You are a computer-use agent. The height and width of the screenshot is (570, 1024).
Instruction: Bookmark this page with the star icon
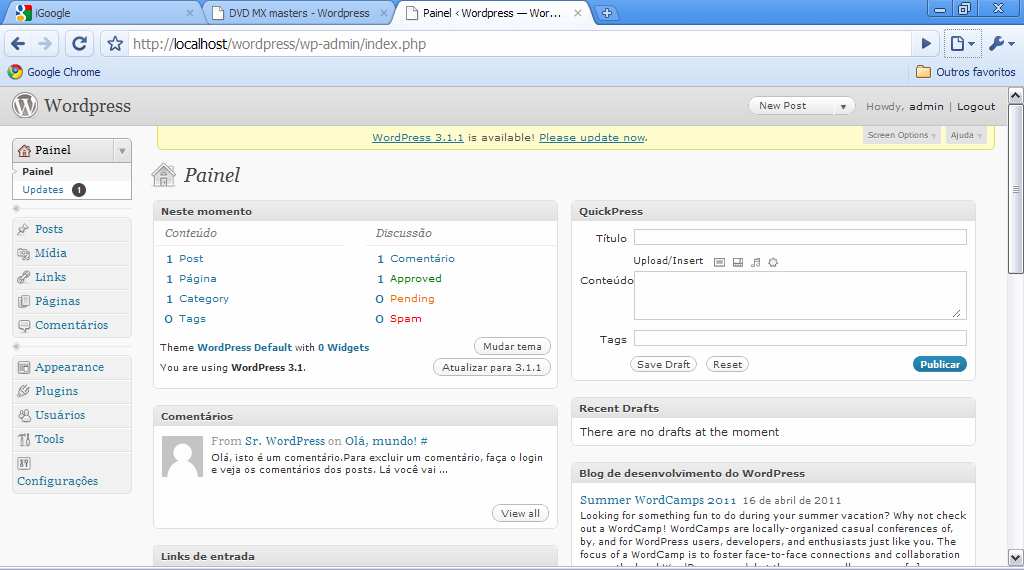(x=115, y=44)
